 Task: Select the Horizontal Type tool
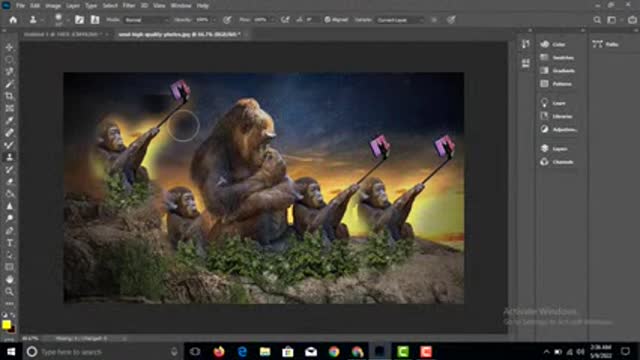(9, 243)
